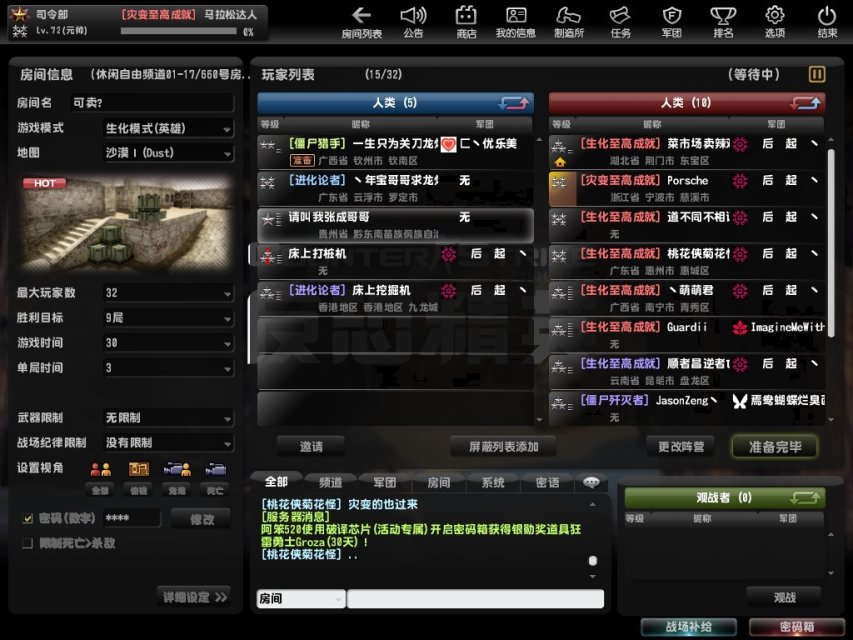The height and width of the screenshot is (640, 853).
Task: Toggle the 限制死亡>杀敌 checkbox
Action: pos(28,543)
